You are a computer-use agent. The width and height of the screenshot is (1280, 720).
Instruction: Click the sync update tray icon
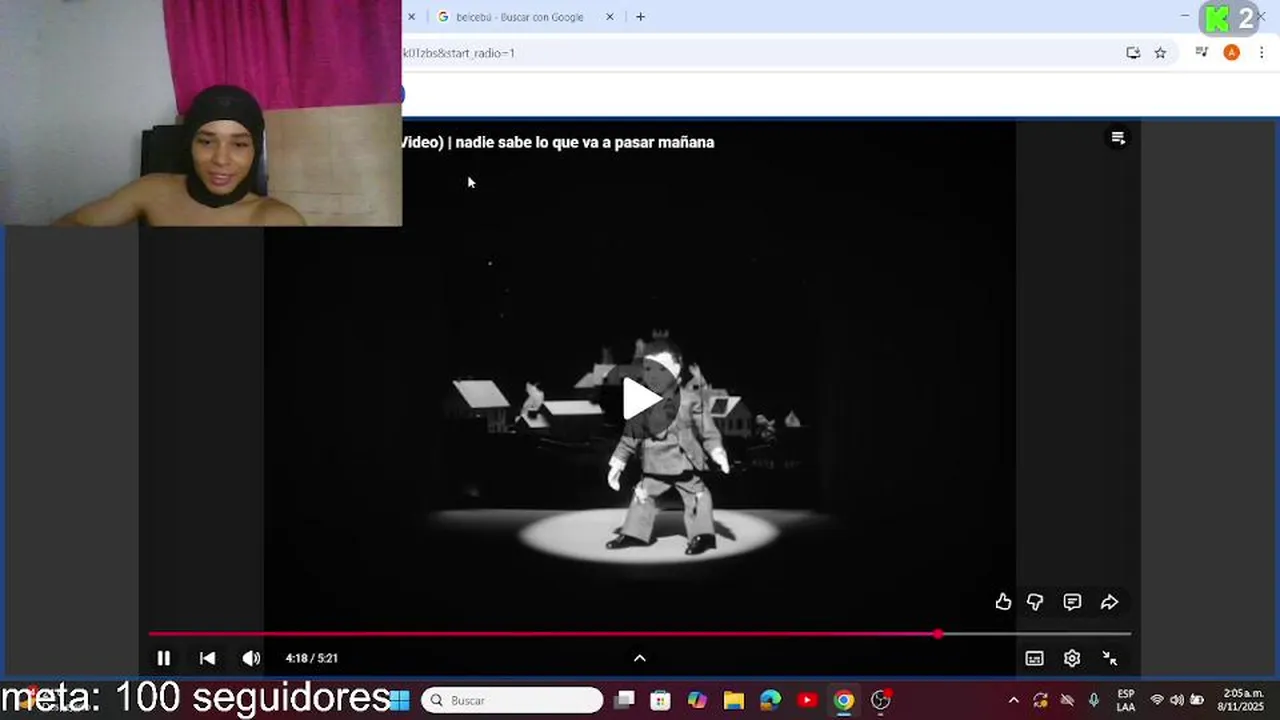1041,700
